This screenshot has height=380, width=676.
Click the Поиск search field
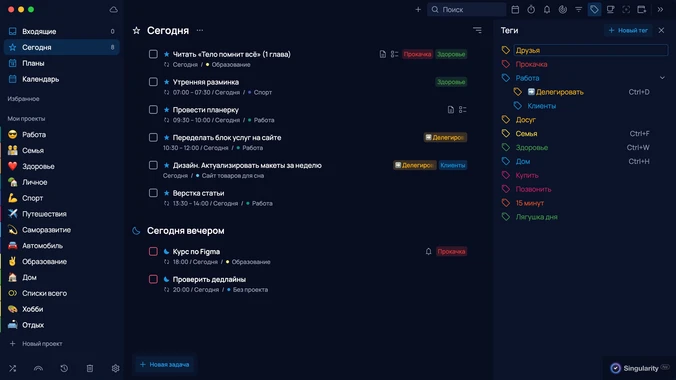click(466, 9)
